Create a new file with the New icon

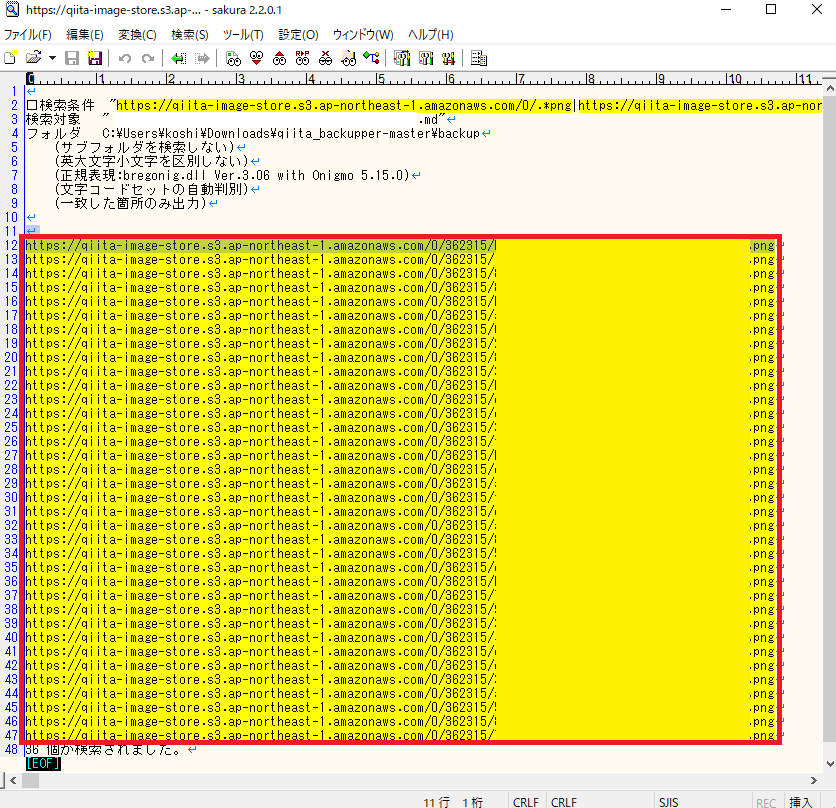11,58
